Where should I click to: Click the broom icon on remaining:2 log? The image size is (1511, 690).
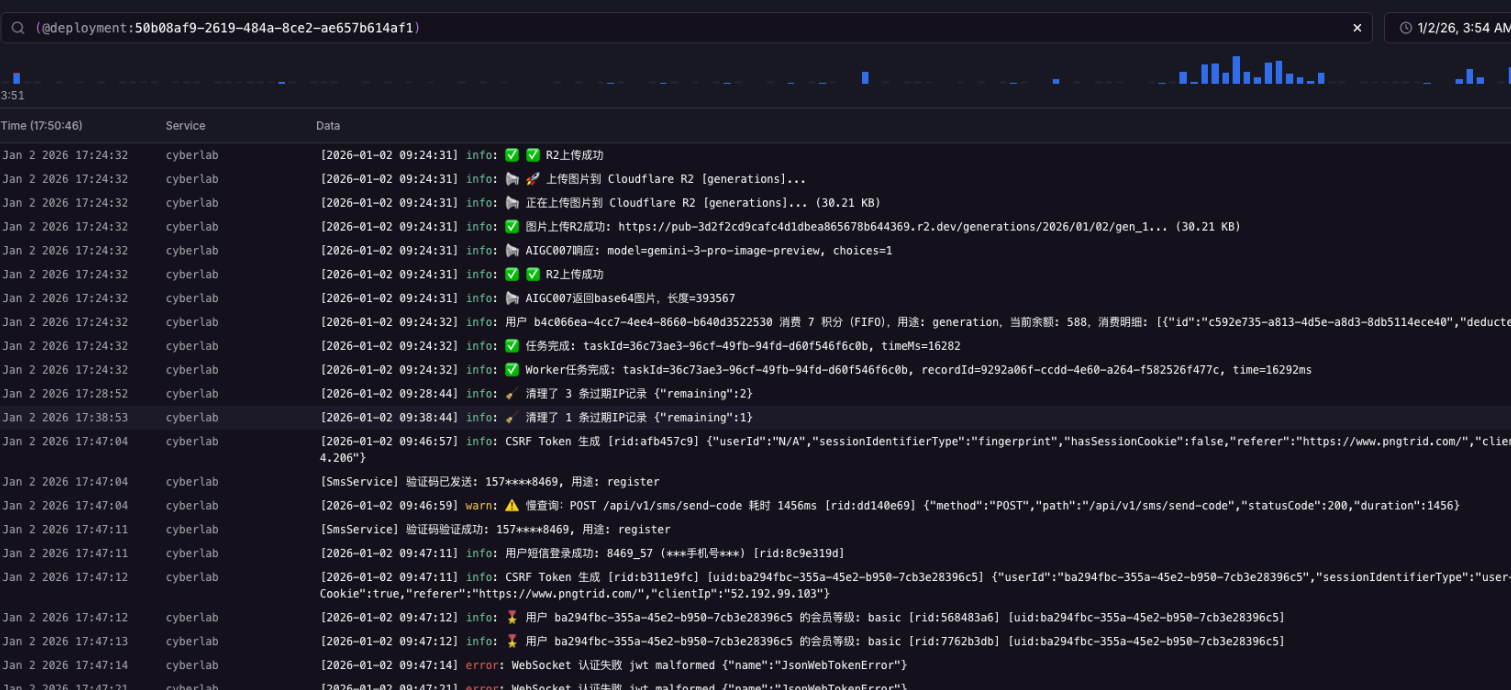coord(512,394)
